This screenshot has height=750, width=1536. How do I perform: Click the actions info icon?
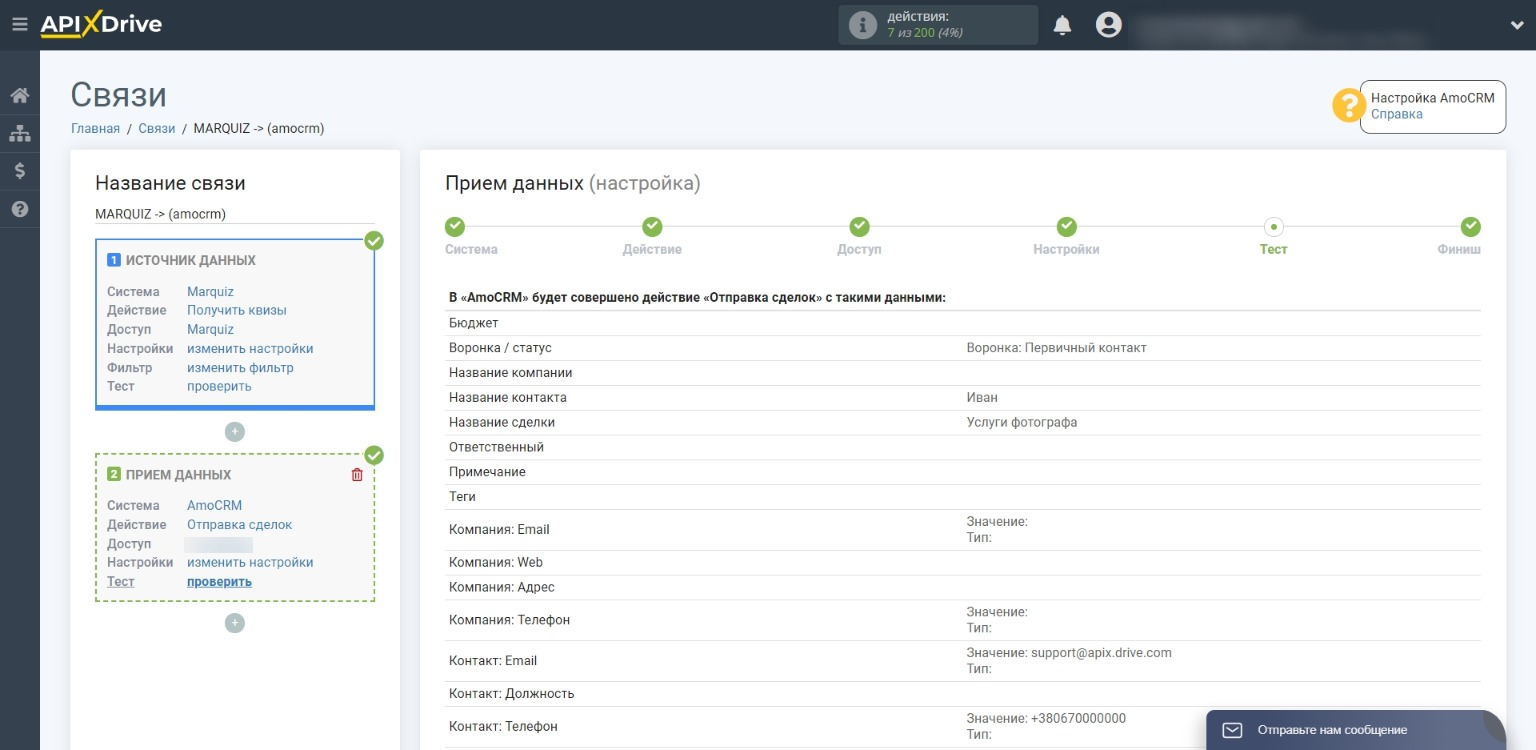coord(862,25)
